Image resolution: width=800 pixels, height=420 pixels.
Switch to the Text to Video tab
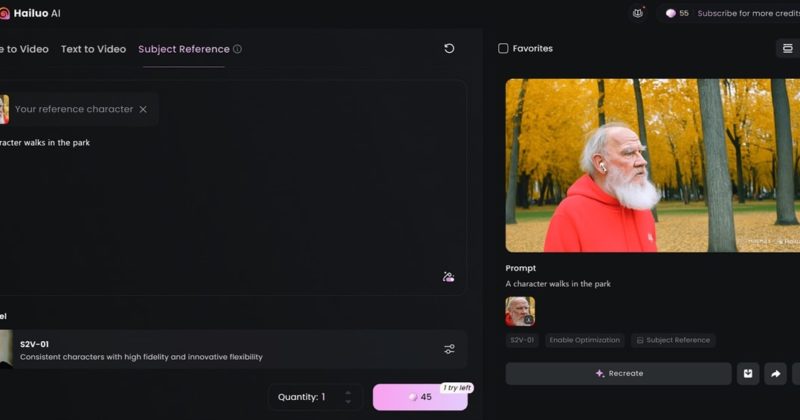click(93, 49)
